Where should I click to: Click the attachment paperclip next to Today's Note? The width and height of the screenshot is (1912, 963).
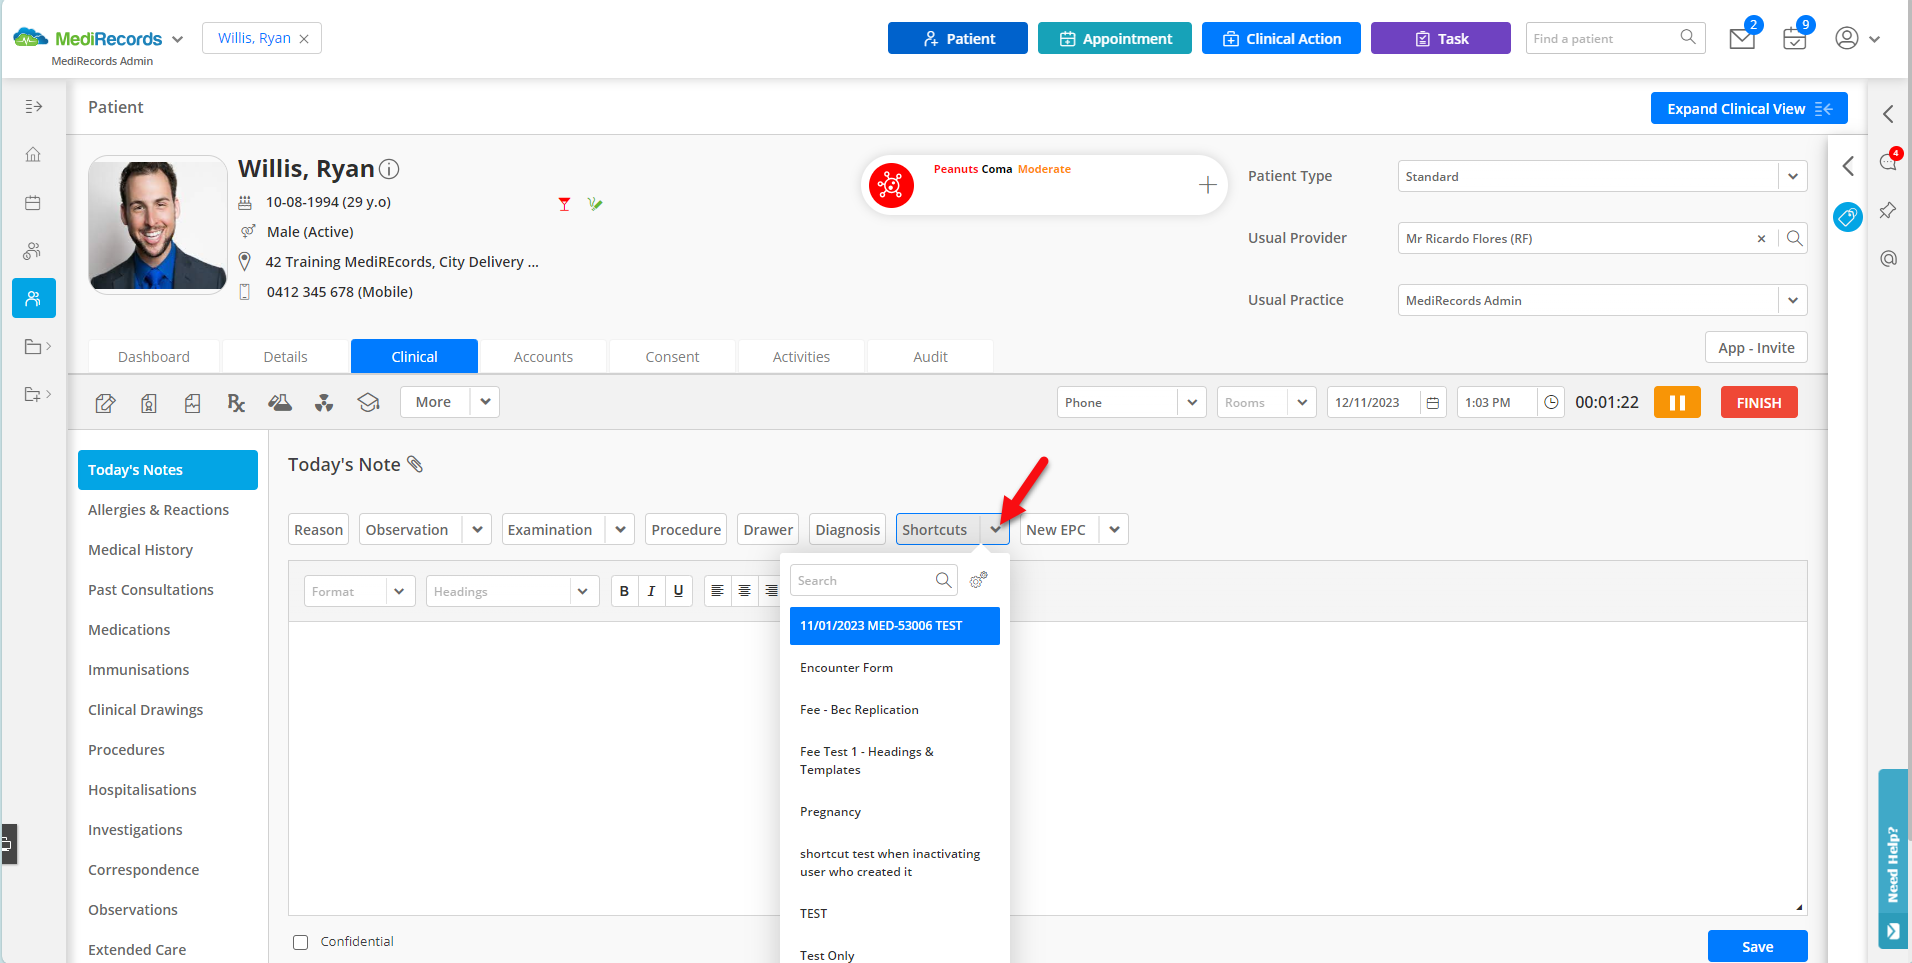pyautogui.click(x=415, y=464)
